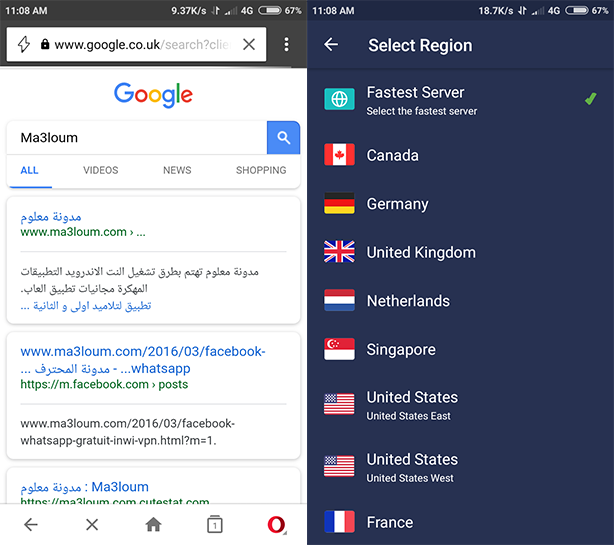Stop loading with bottom X icon
This screenshot has height=545, width=614.
pos(92,525)
